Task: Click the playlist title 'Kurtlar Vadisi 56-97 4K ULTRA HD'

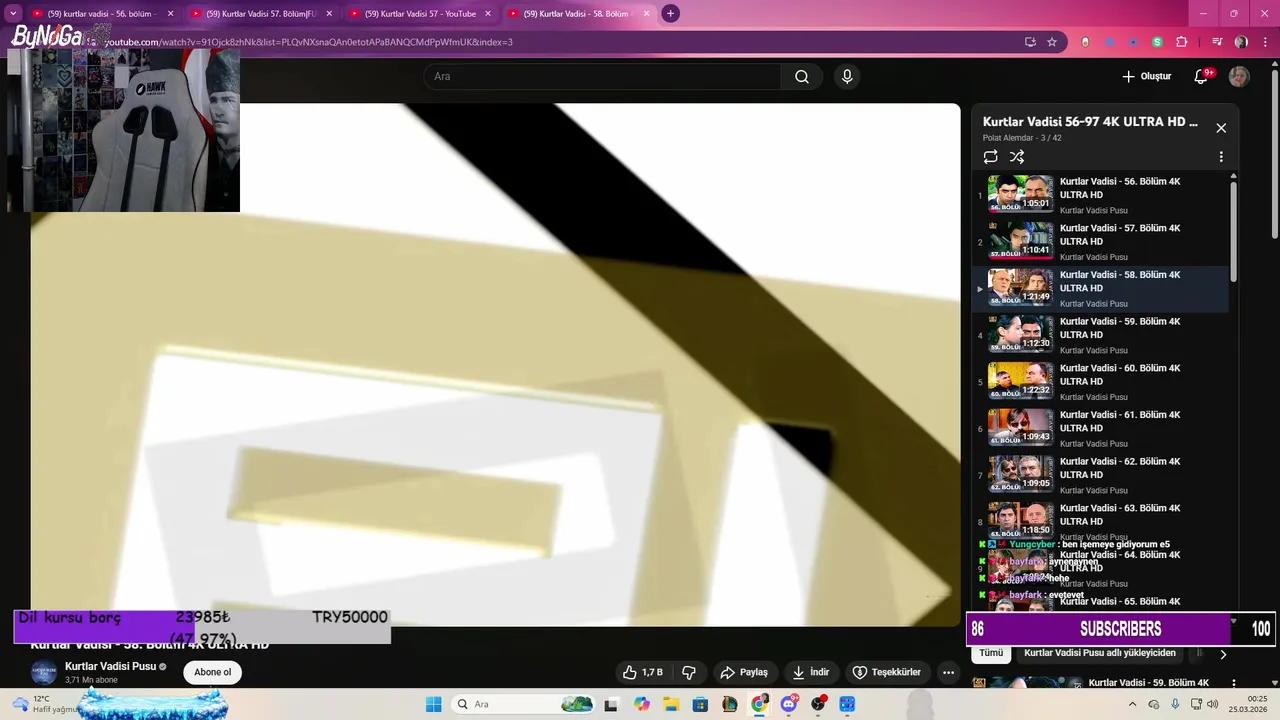Action: point(1090,122)
